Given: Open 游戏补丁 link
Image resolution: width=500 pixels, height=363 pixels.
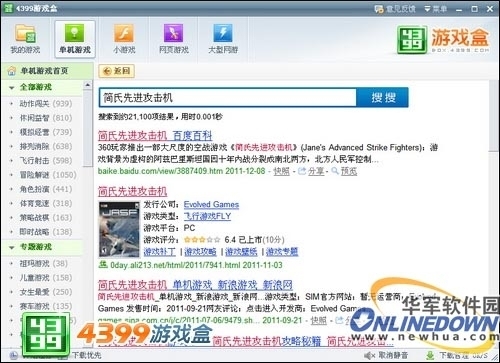Looking at the screenshot, I should coord(159,251).
